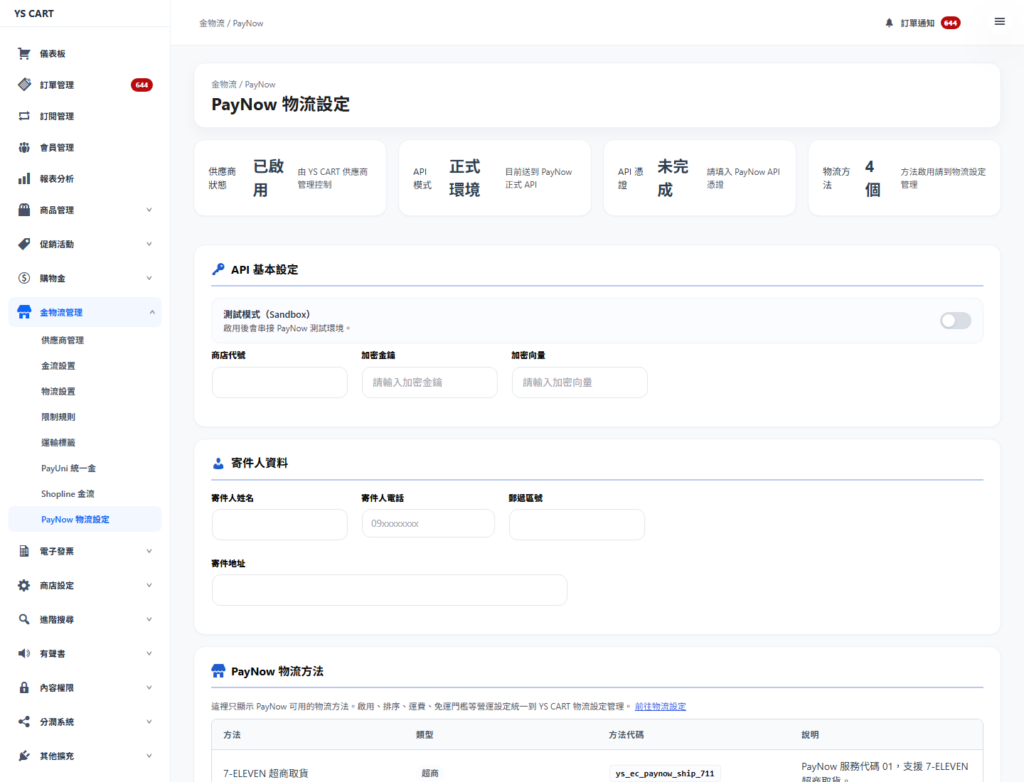This screenshot has width=1024, height=782.
Task: Follow the 前往物流設定 link
Action: click(660, 706)
